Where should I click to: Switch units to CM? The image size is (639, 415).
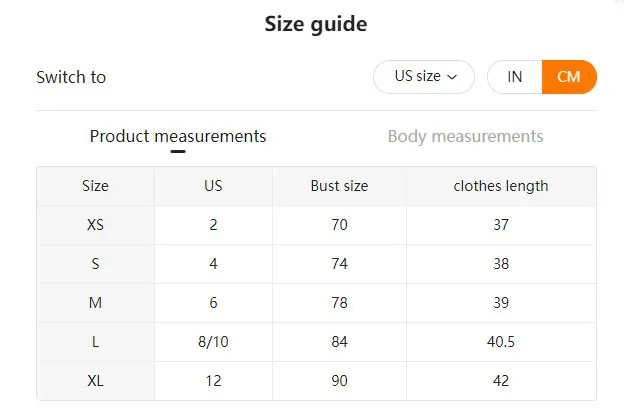568,77
